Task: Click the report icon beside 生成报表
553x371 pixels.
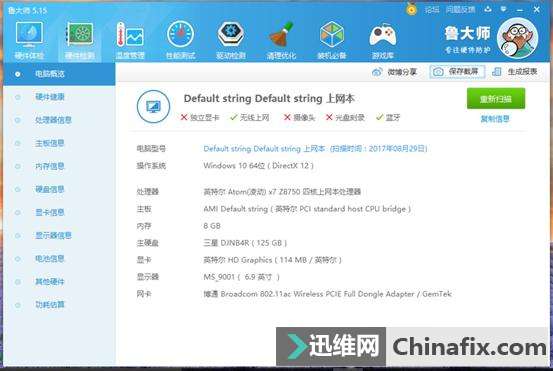Action: [x=497, y=72]
